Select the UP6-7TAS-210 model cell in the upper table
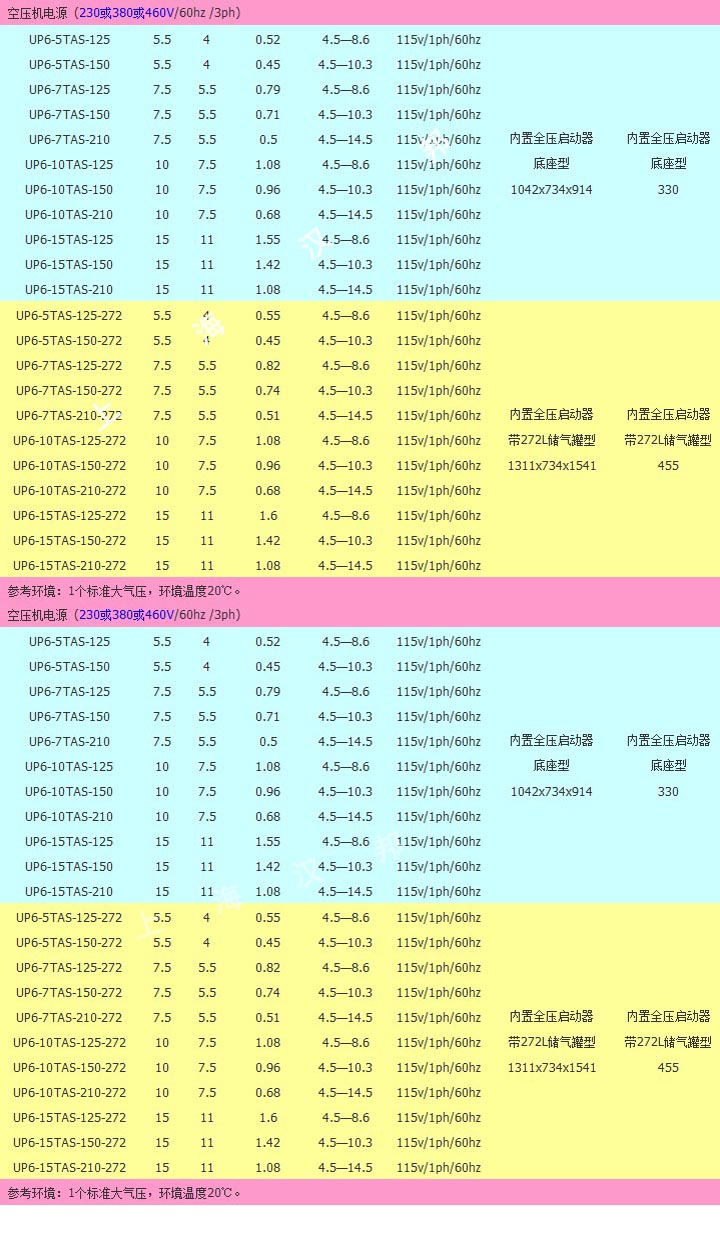This screenshot has height=1238, width=720. click(70, 140)
